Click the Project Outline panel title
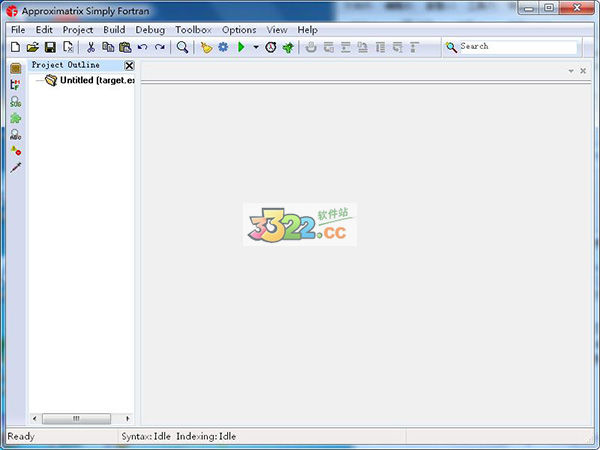The width and height of the screenshot is (600, 450). point(65,65)
